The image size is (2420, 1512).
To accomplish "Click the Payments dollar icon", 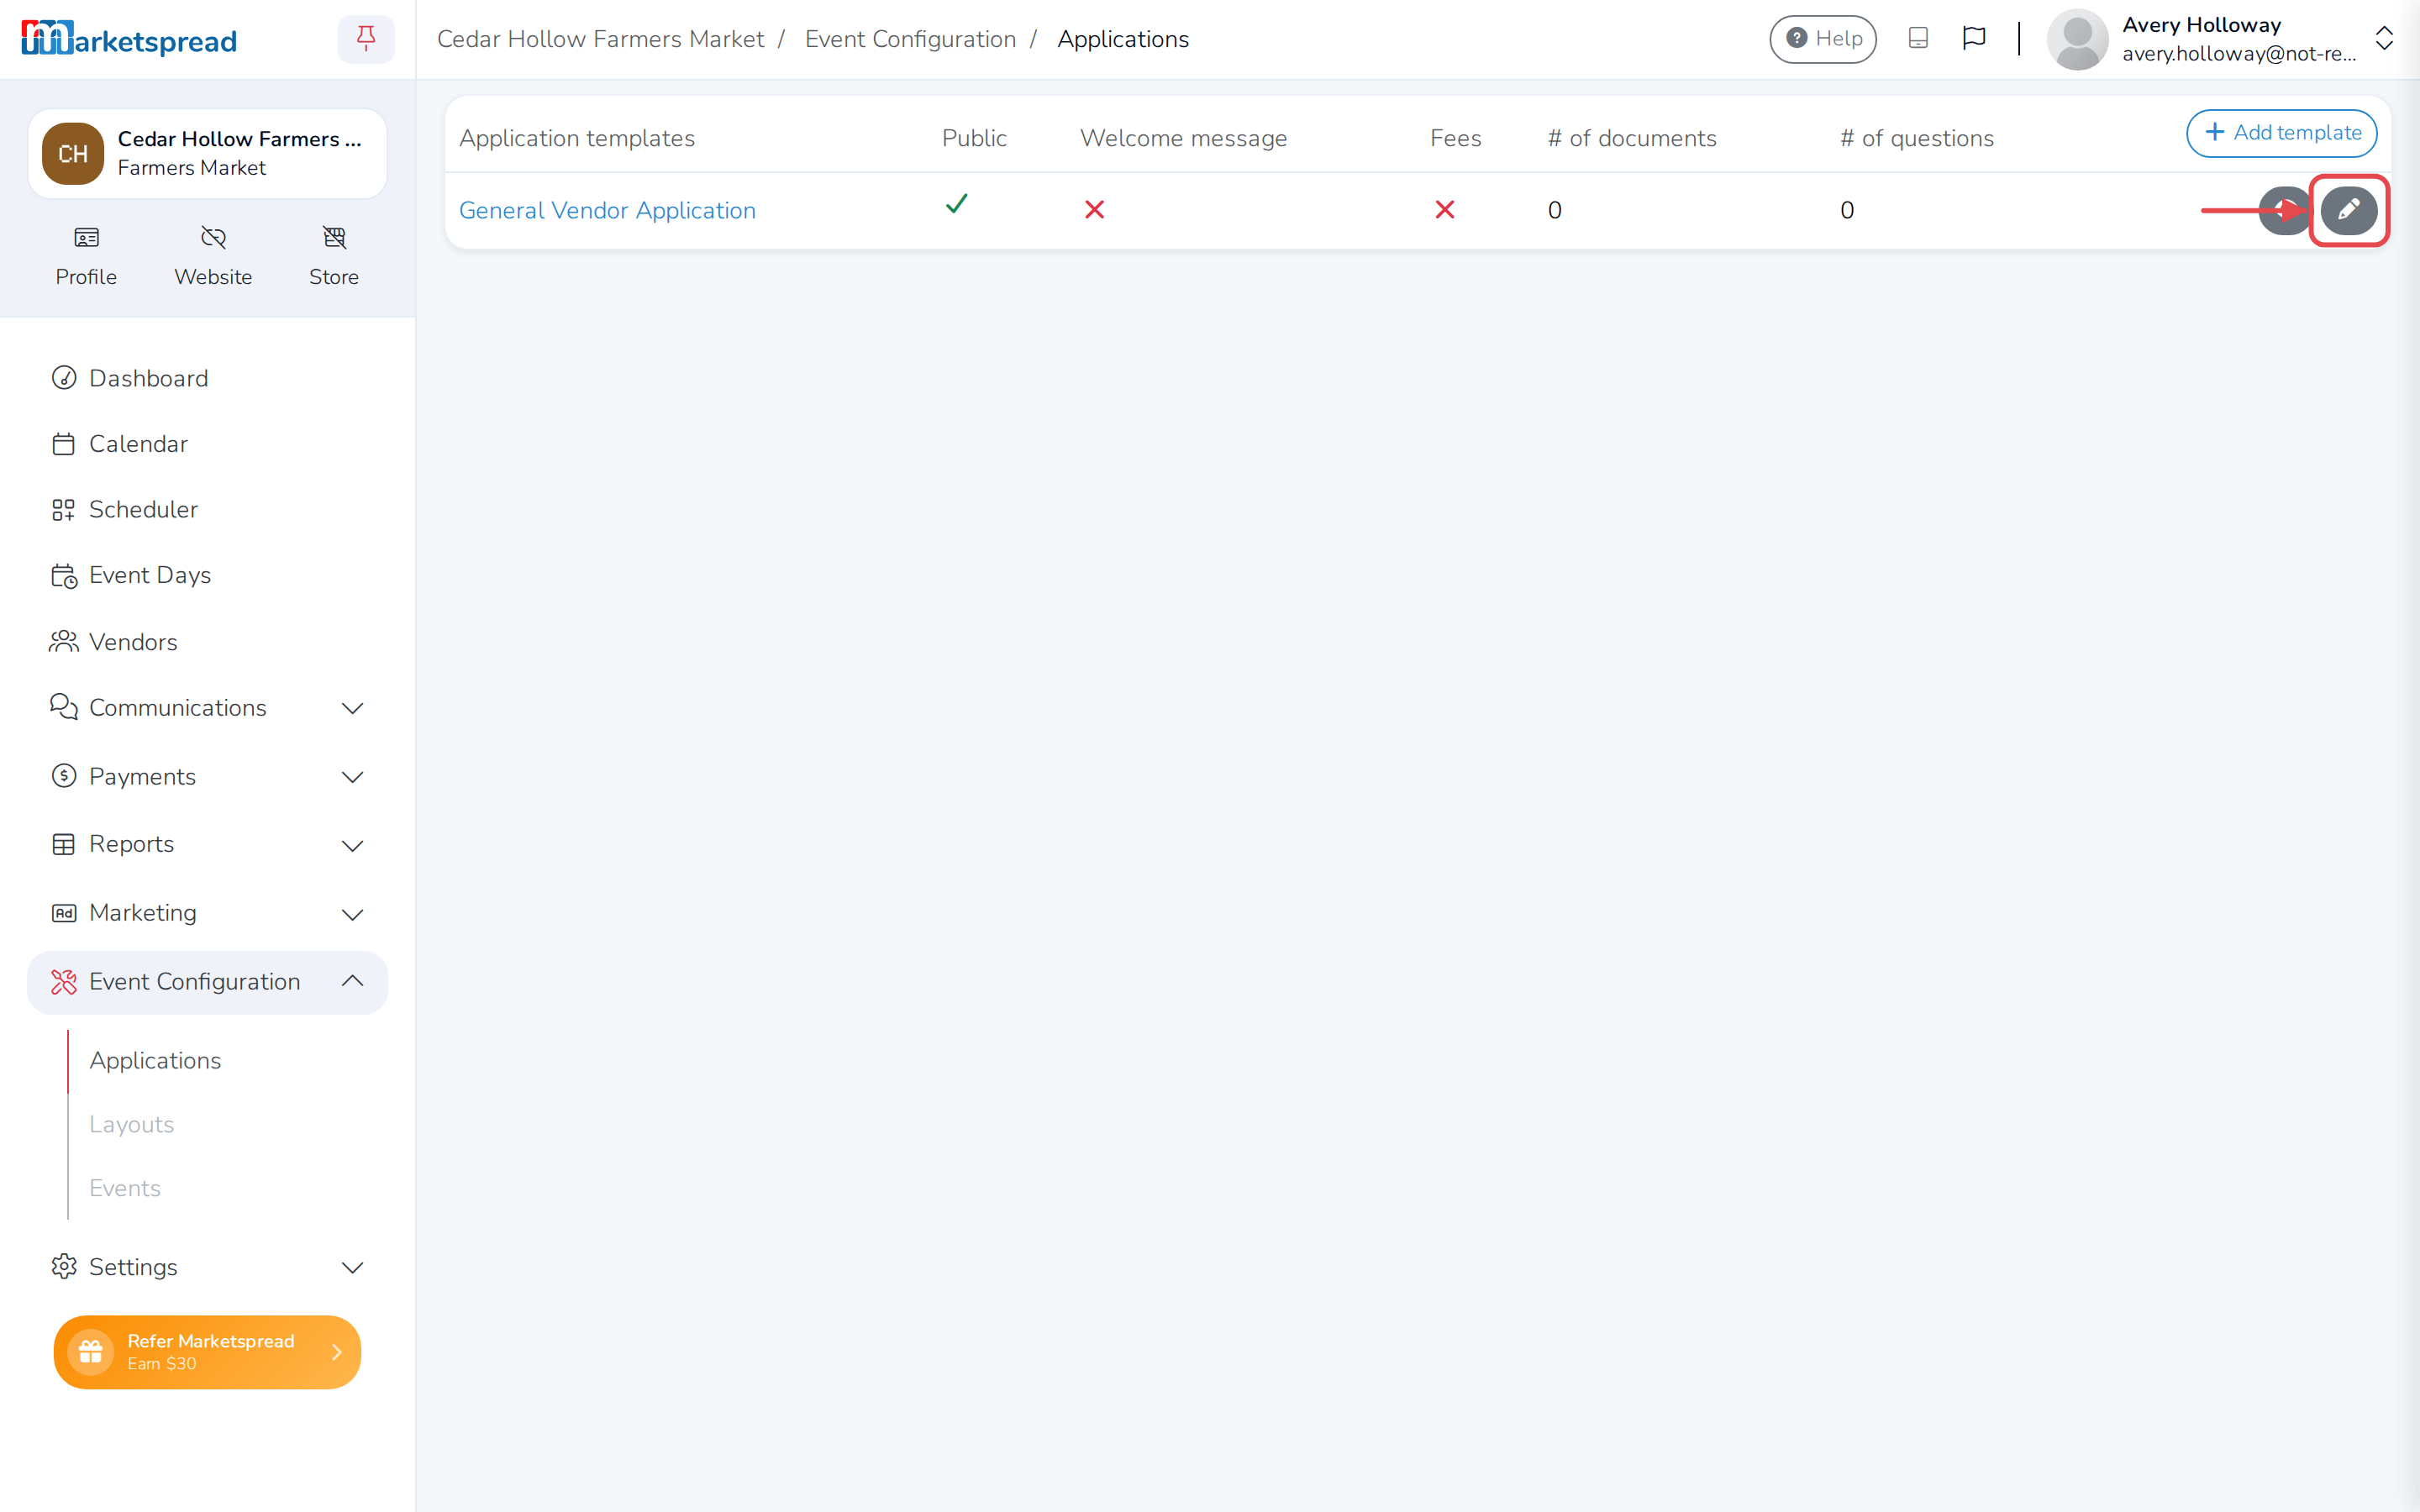I will click(64, 776).
